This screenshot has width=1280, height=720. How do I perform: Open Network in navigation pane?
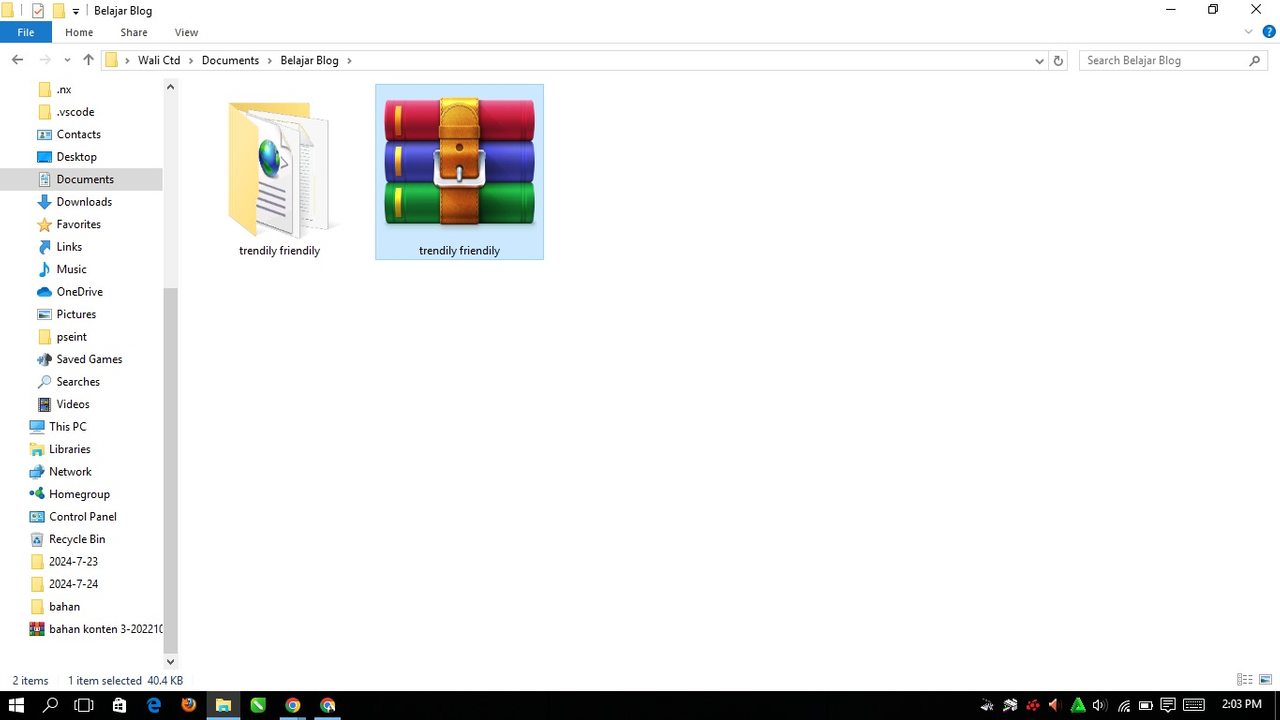point(70,472)
